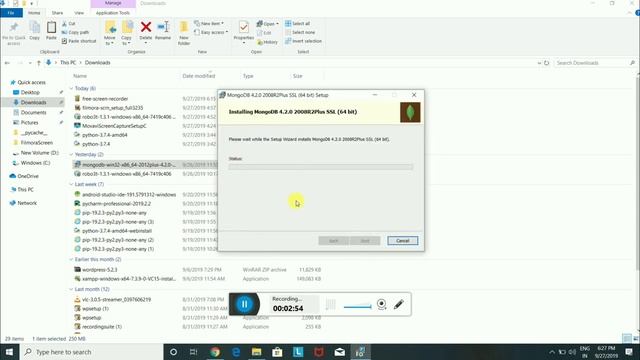Select OneDrive in navigation pane

coord(28,176)
